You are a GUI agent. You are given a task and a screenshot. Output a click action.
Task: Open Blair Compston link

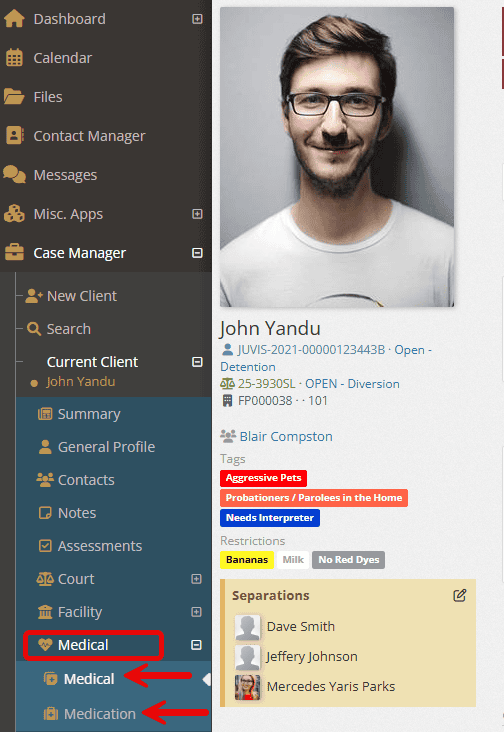pos(286,436)
